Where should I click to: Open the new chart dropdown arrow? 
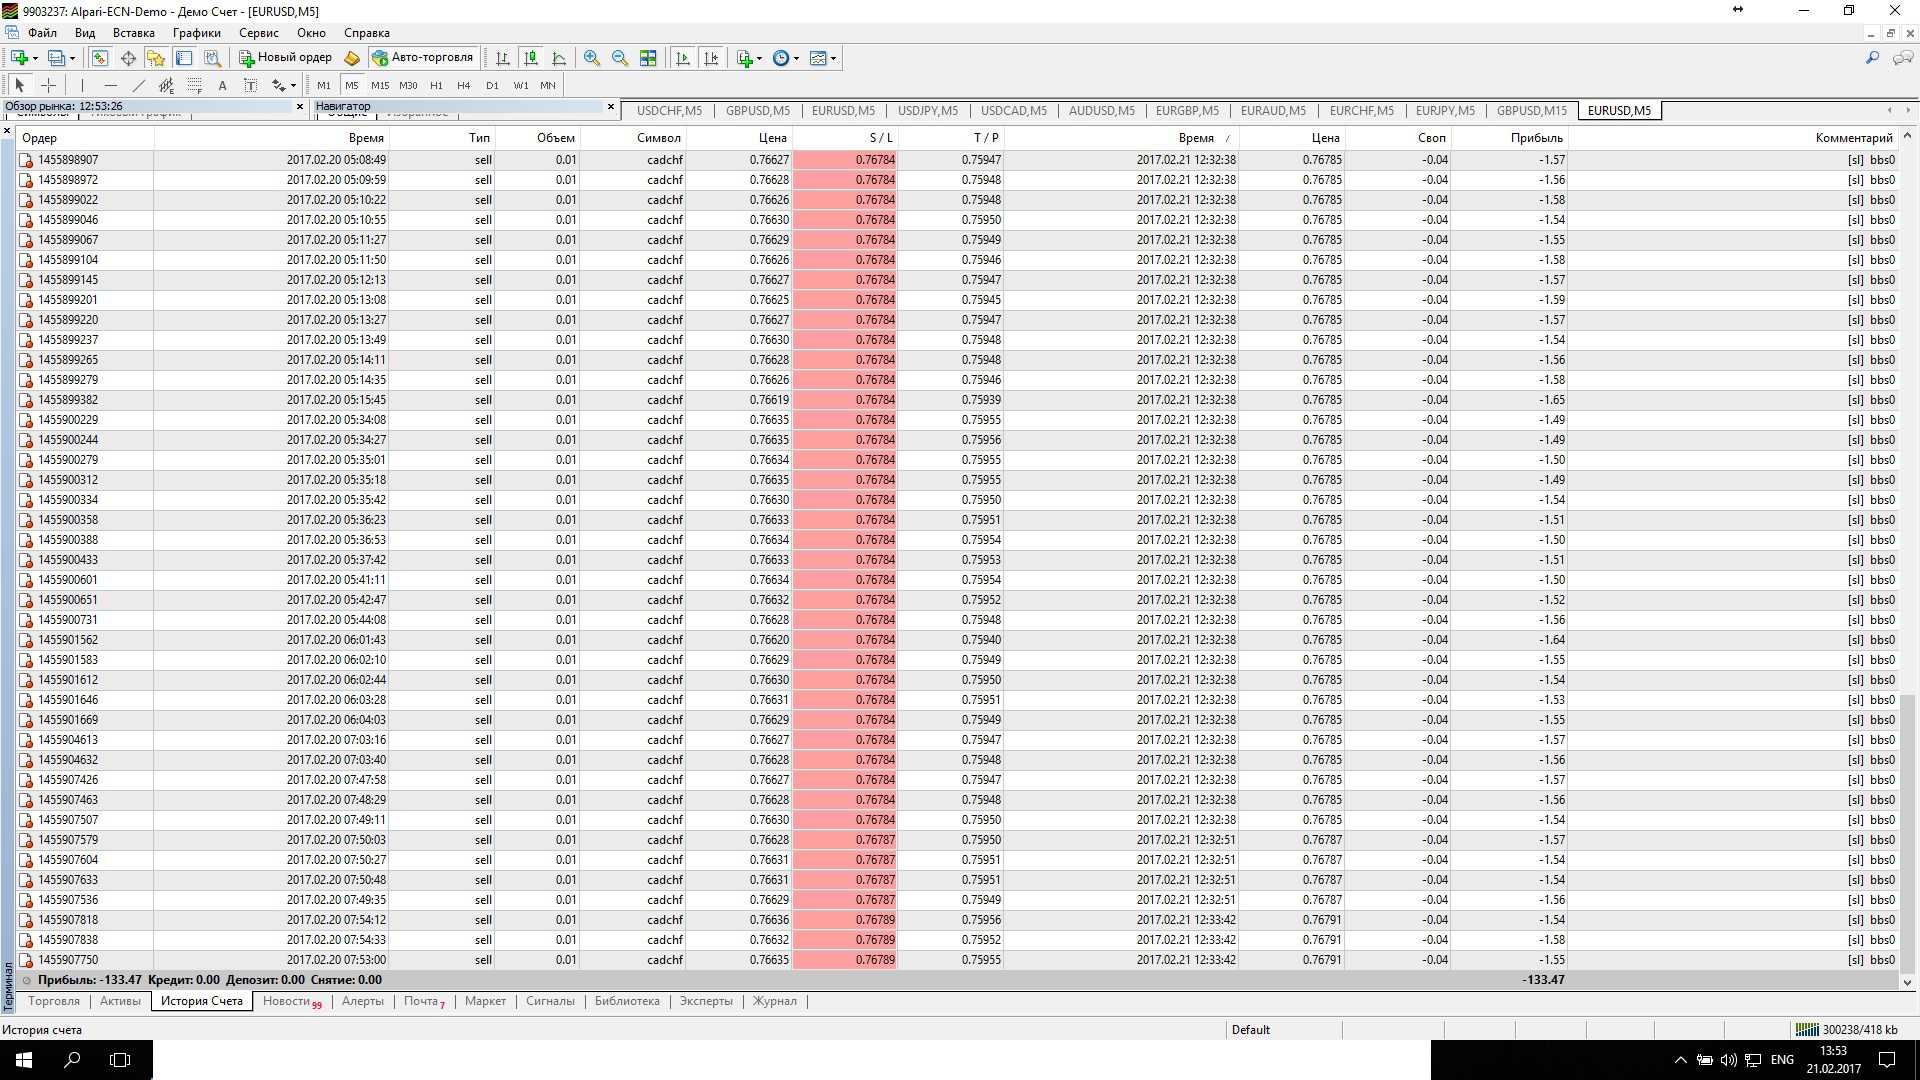click(x=35, y=58)
